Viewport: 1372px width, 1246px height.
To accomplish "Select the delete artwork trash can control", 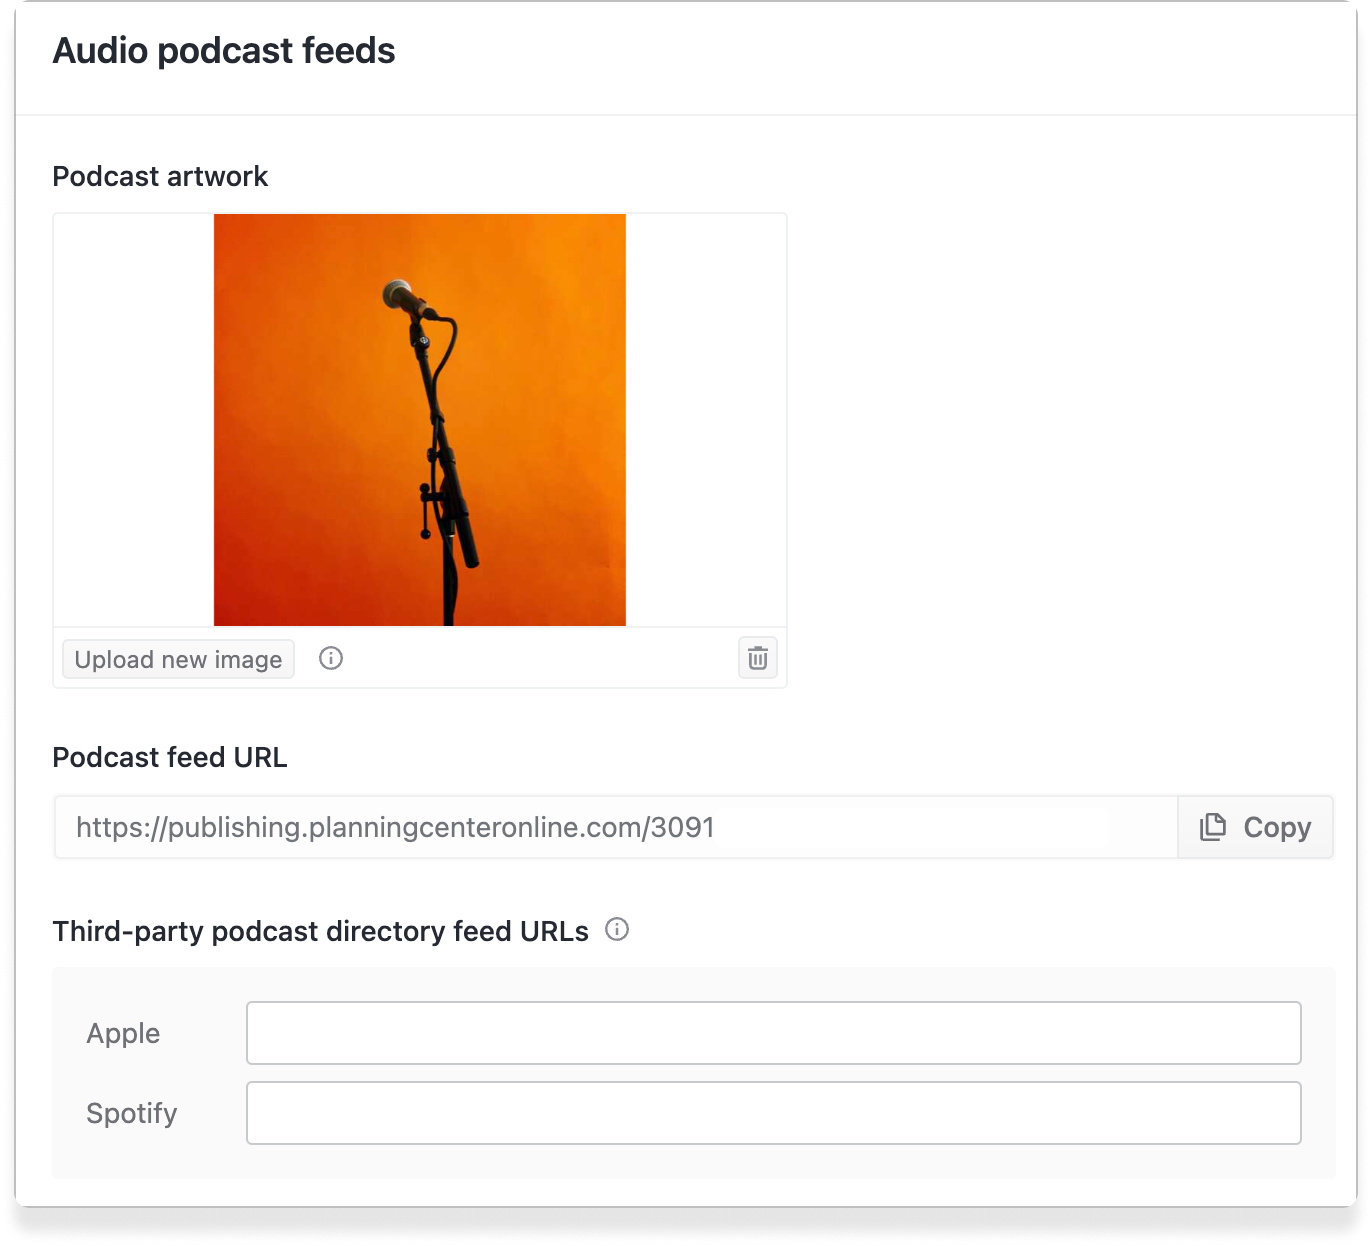I will [757, 658].
